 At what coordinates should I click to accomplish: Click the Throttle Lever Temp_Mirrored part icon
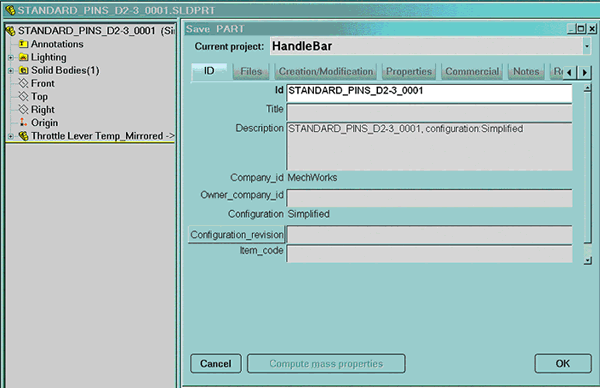click(x=24, y=136)
